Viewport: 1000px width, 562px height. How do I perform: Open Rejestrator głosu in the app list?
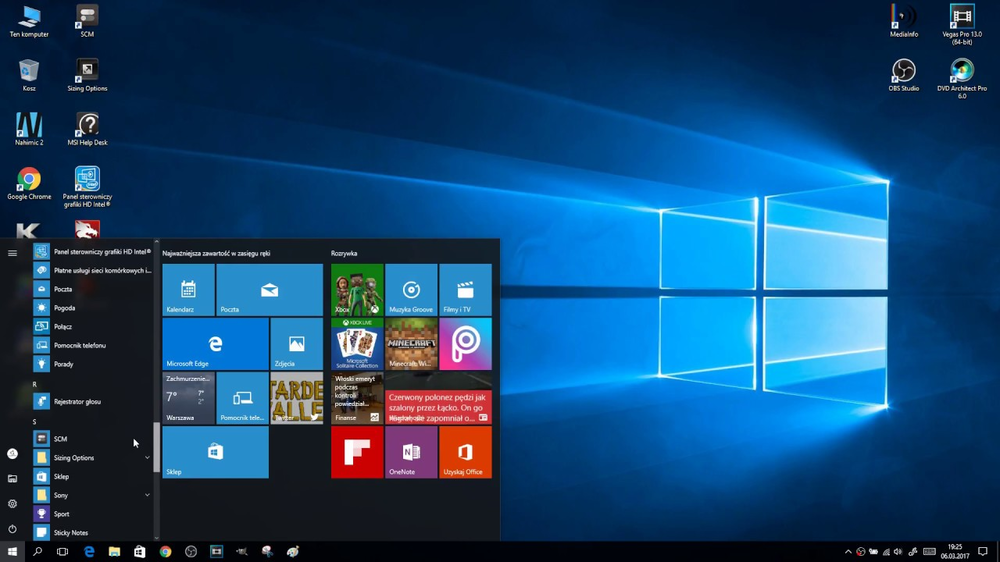(92, 401)
